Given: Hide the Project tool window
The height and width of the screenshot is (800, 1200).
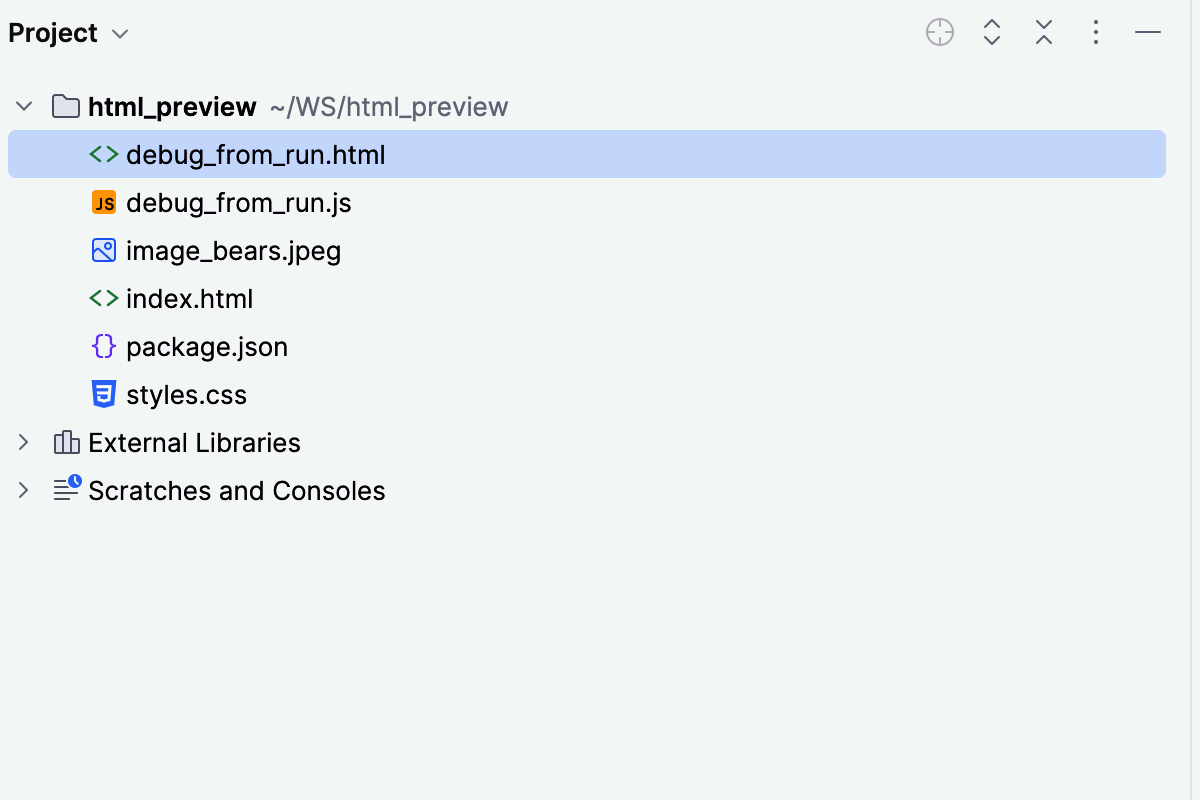Looking at the screenshot, I should pos(1148,32).
